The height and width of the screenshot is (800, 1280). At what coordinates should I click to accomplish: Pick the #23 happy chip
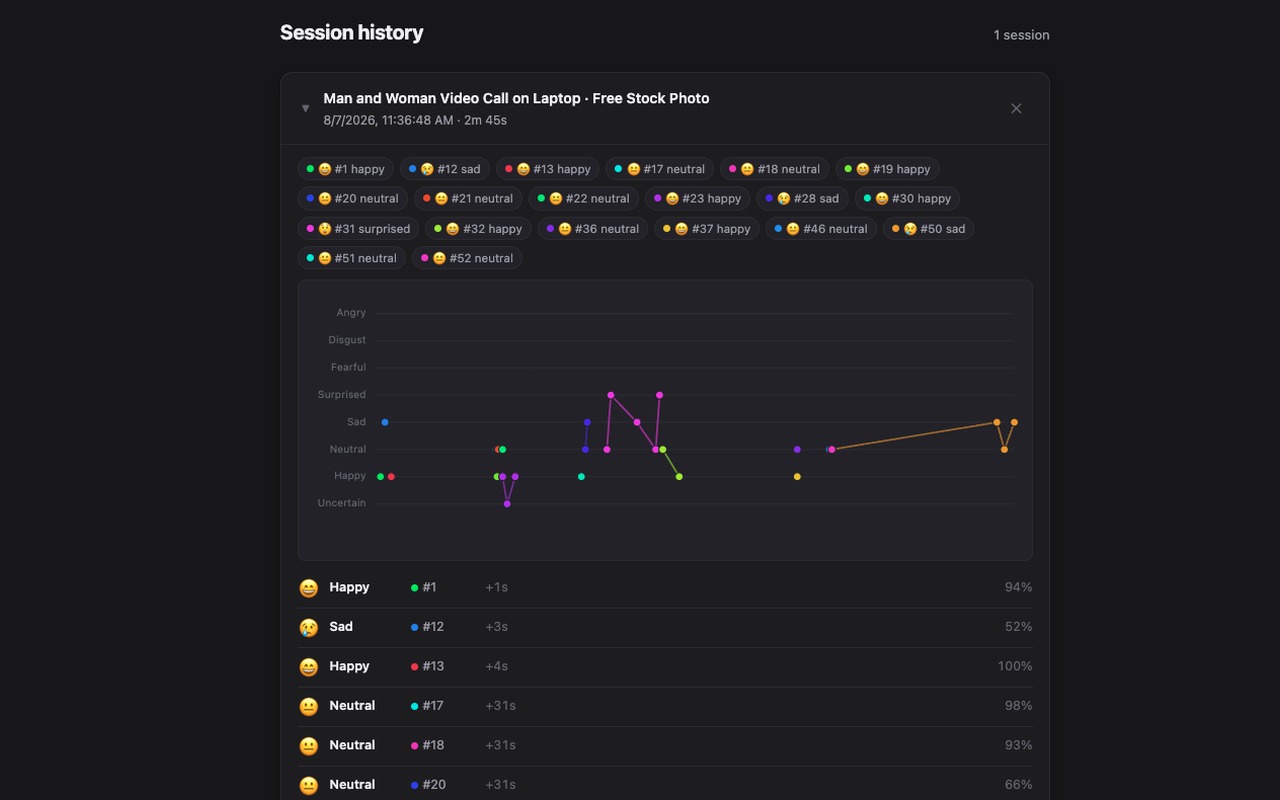[x=697, y=198]
